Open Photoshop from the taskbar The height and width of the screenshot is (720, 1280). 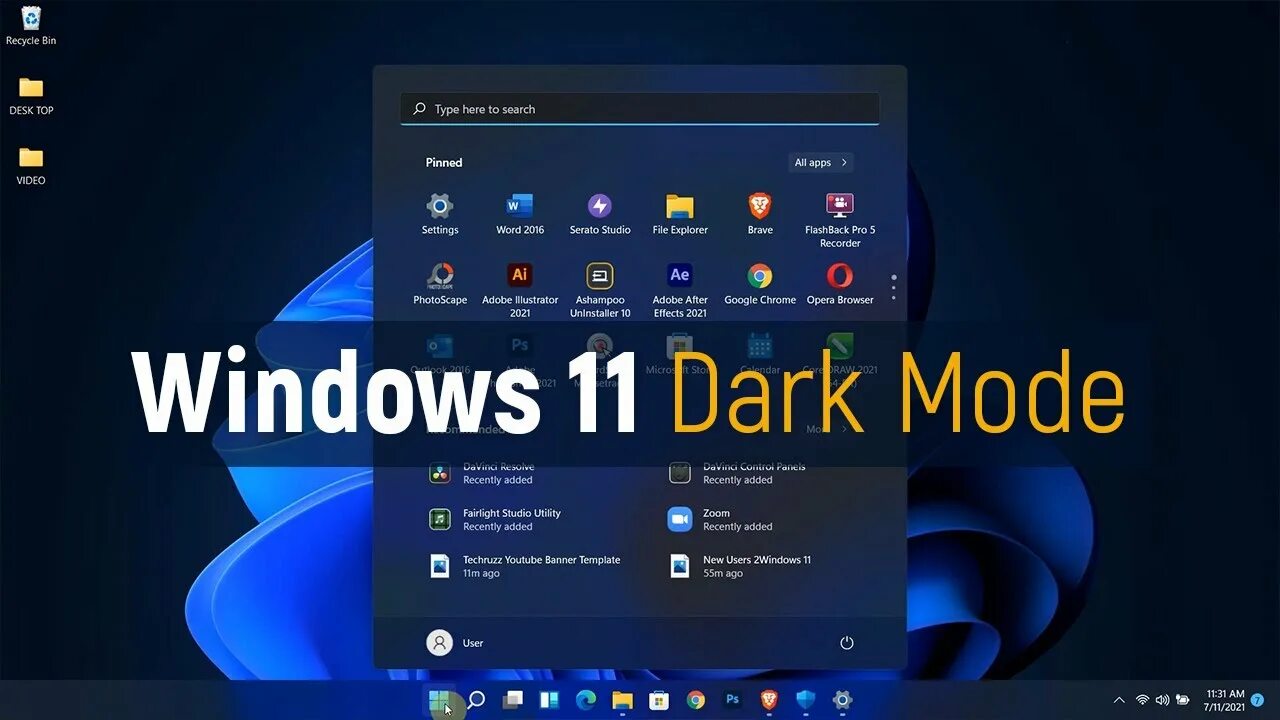pyautogui.click(x=732, y=700)
